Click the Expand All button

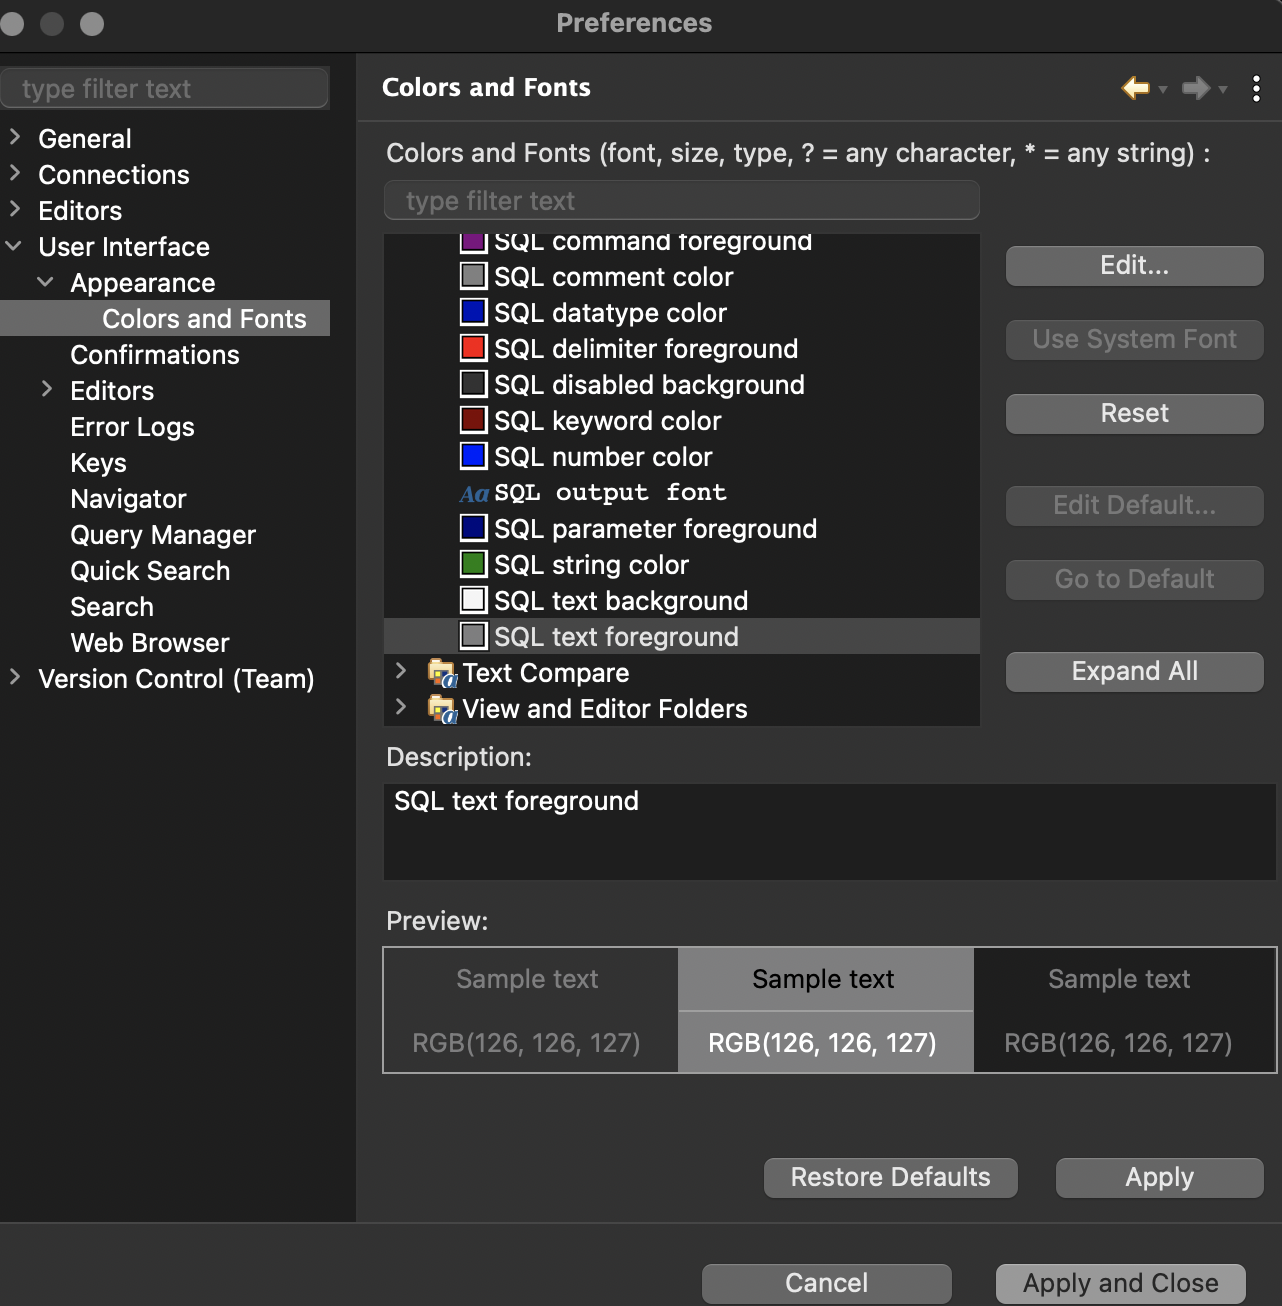point(1134,671)
